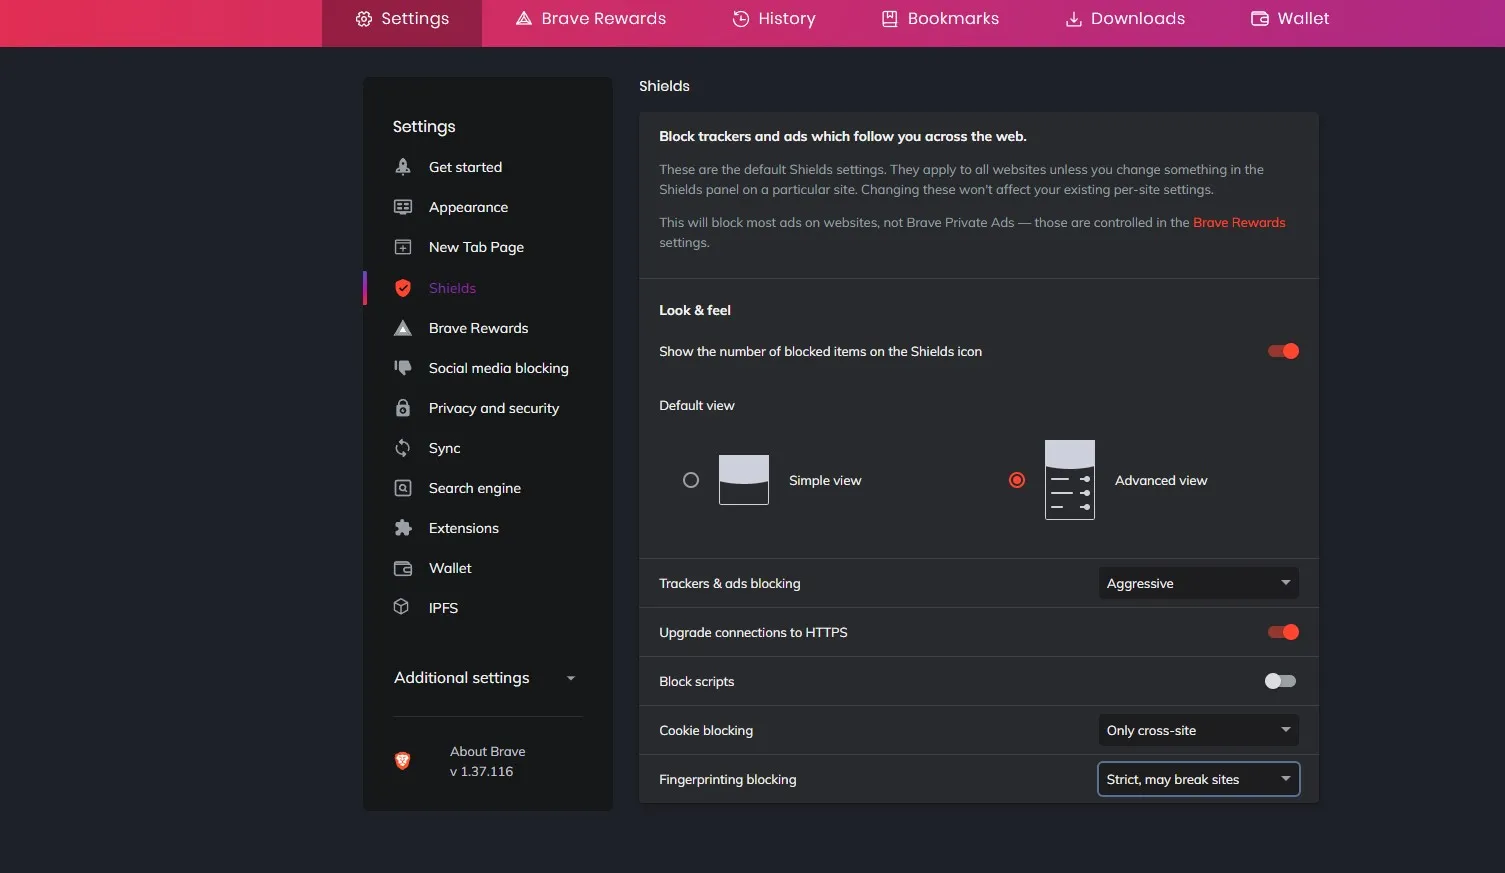Click the Shields icon in the sidebar
Viewport: 1505px width, 873px height.
click(402, 287)
